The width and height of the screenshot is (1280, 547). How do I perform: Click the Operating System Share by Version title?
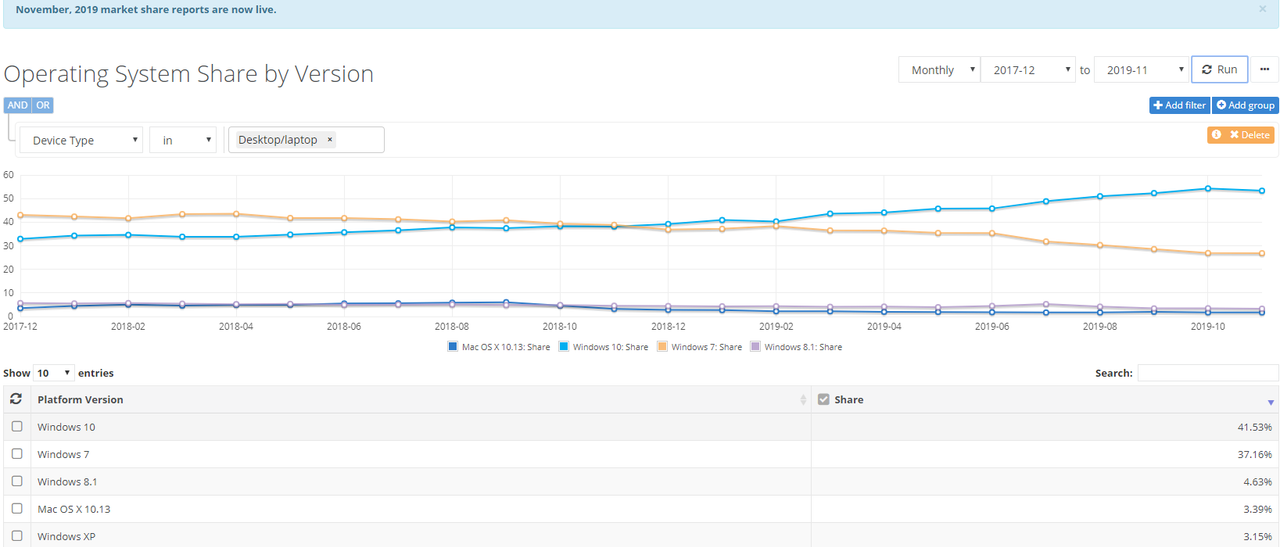tap(189, 74)
